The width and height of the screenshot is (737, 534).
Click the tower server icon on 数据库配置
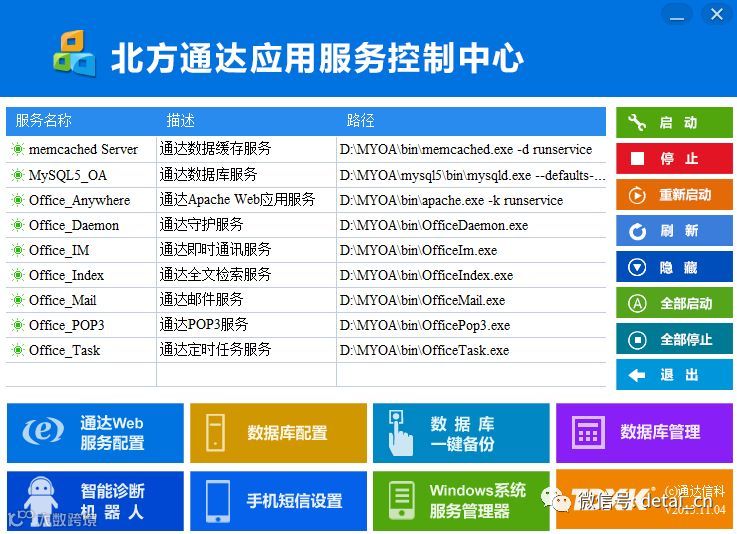(x=215, y=432)
